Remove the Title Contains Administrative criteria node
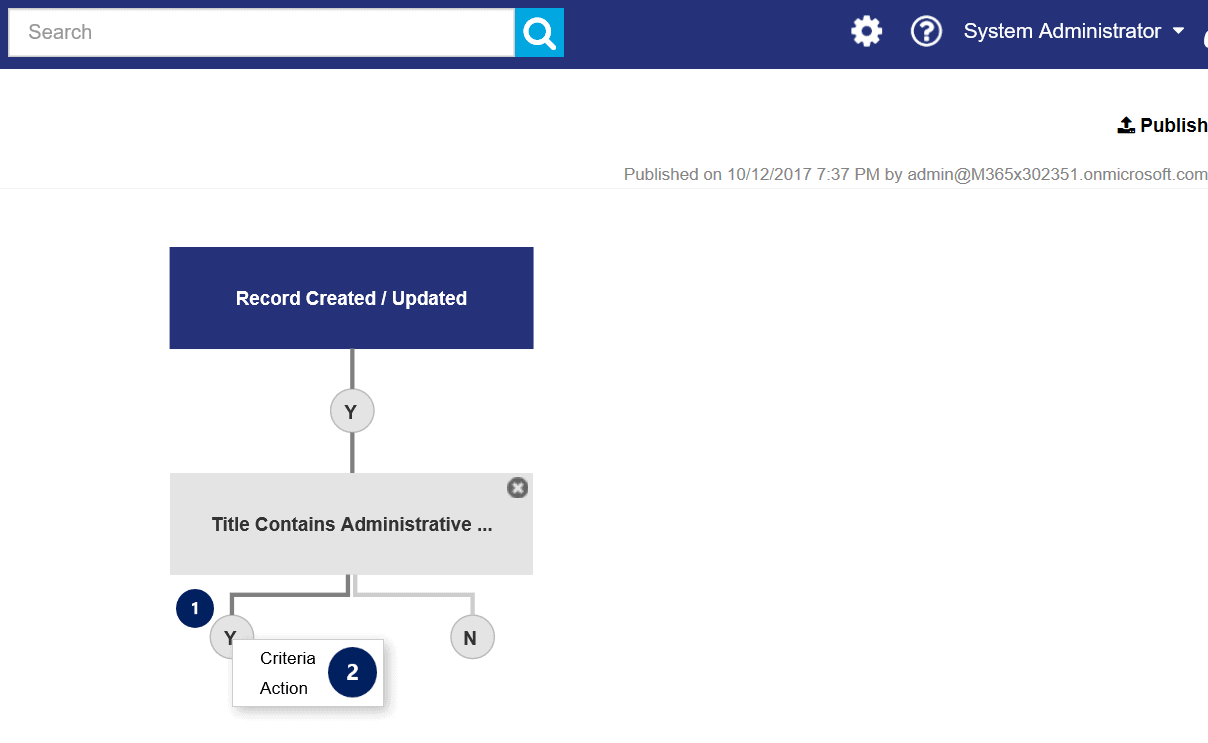The width and height of the screenshot is (1208, 743). tap(517, 487)
